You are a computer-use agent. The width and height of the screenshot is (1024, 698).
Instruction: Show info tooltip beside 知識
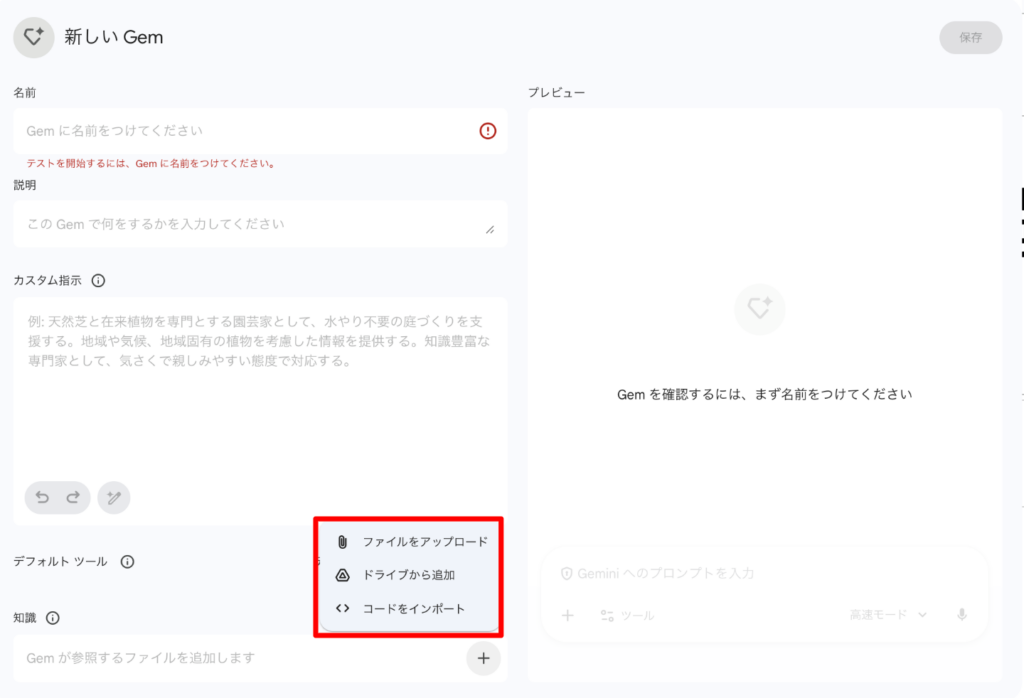pyautogui.click(x=53, y=618)
